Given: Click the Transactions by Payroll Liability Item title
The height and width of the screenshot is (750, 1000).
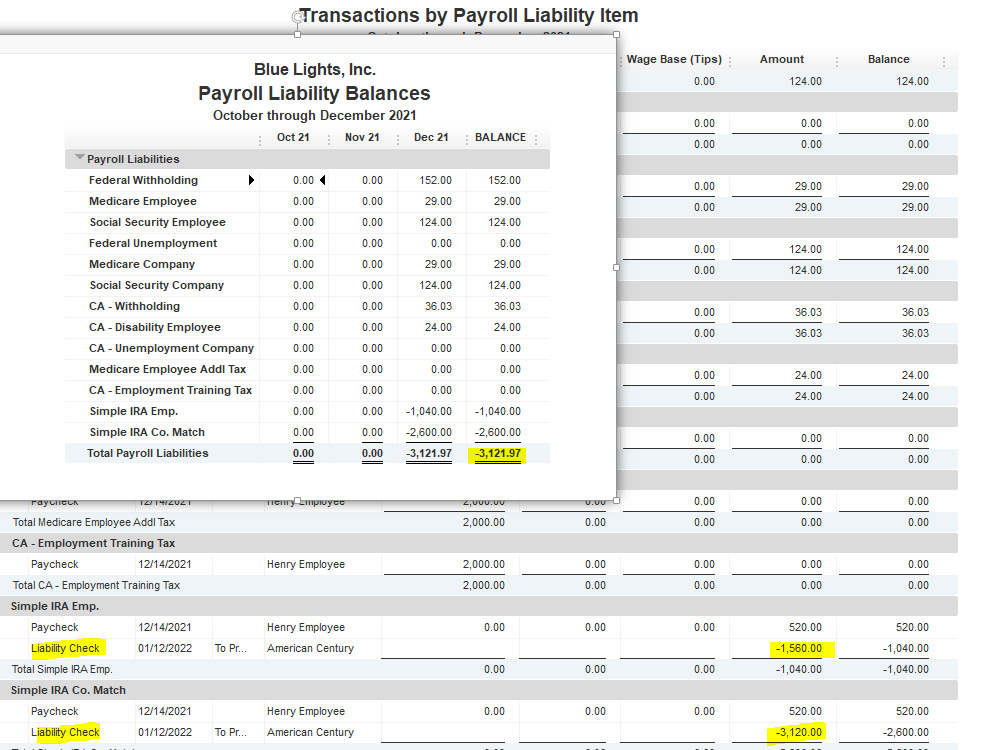Looking at the screenshot, I should pyautogui.click(x=469, y=15).
